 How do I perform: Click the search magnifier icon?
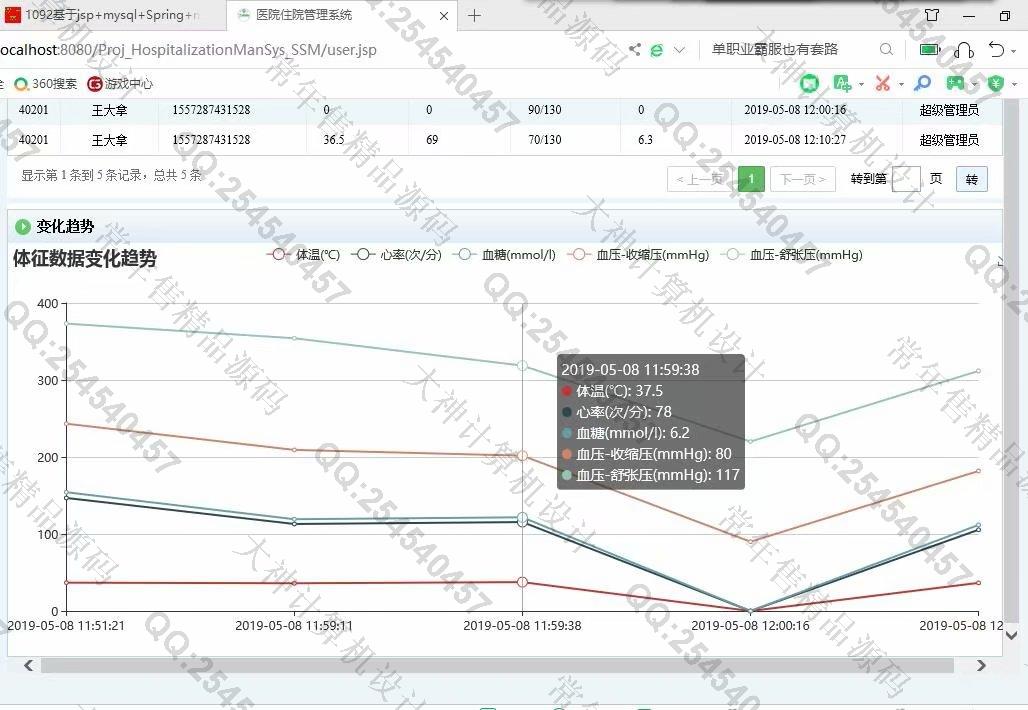click(x=886, y=49)
